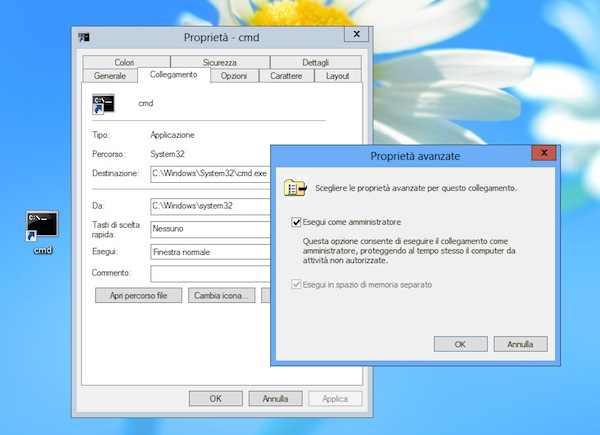Image resolution: width=600 pixels, height=435 pixels.
Task: Click the disabled Esegui in spazio di memoria separato checkbox
Action: pyautogui.click(x=296, y=285)
